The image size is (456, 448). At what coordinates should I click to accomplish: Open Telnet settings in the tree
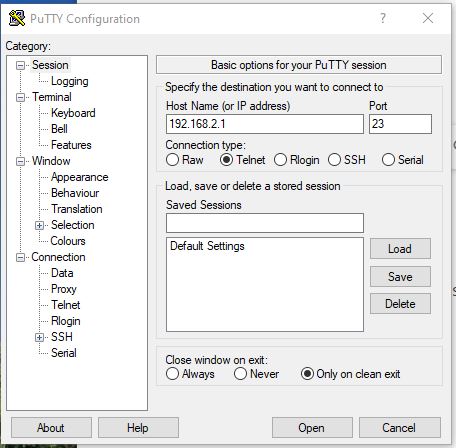tap(66, 305)
